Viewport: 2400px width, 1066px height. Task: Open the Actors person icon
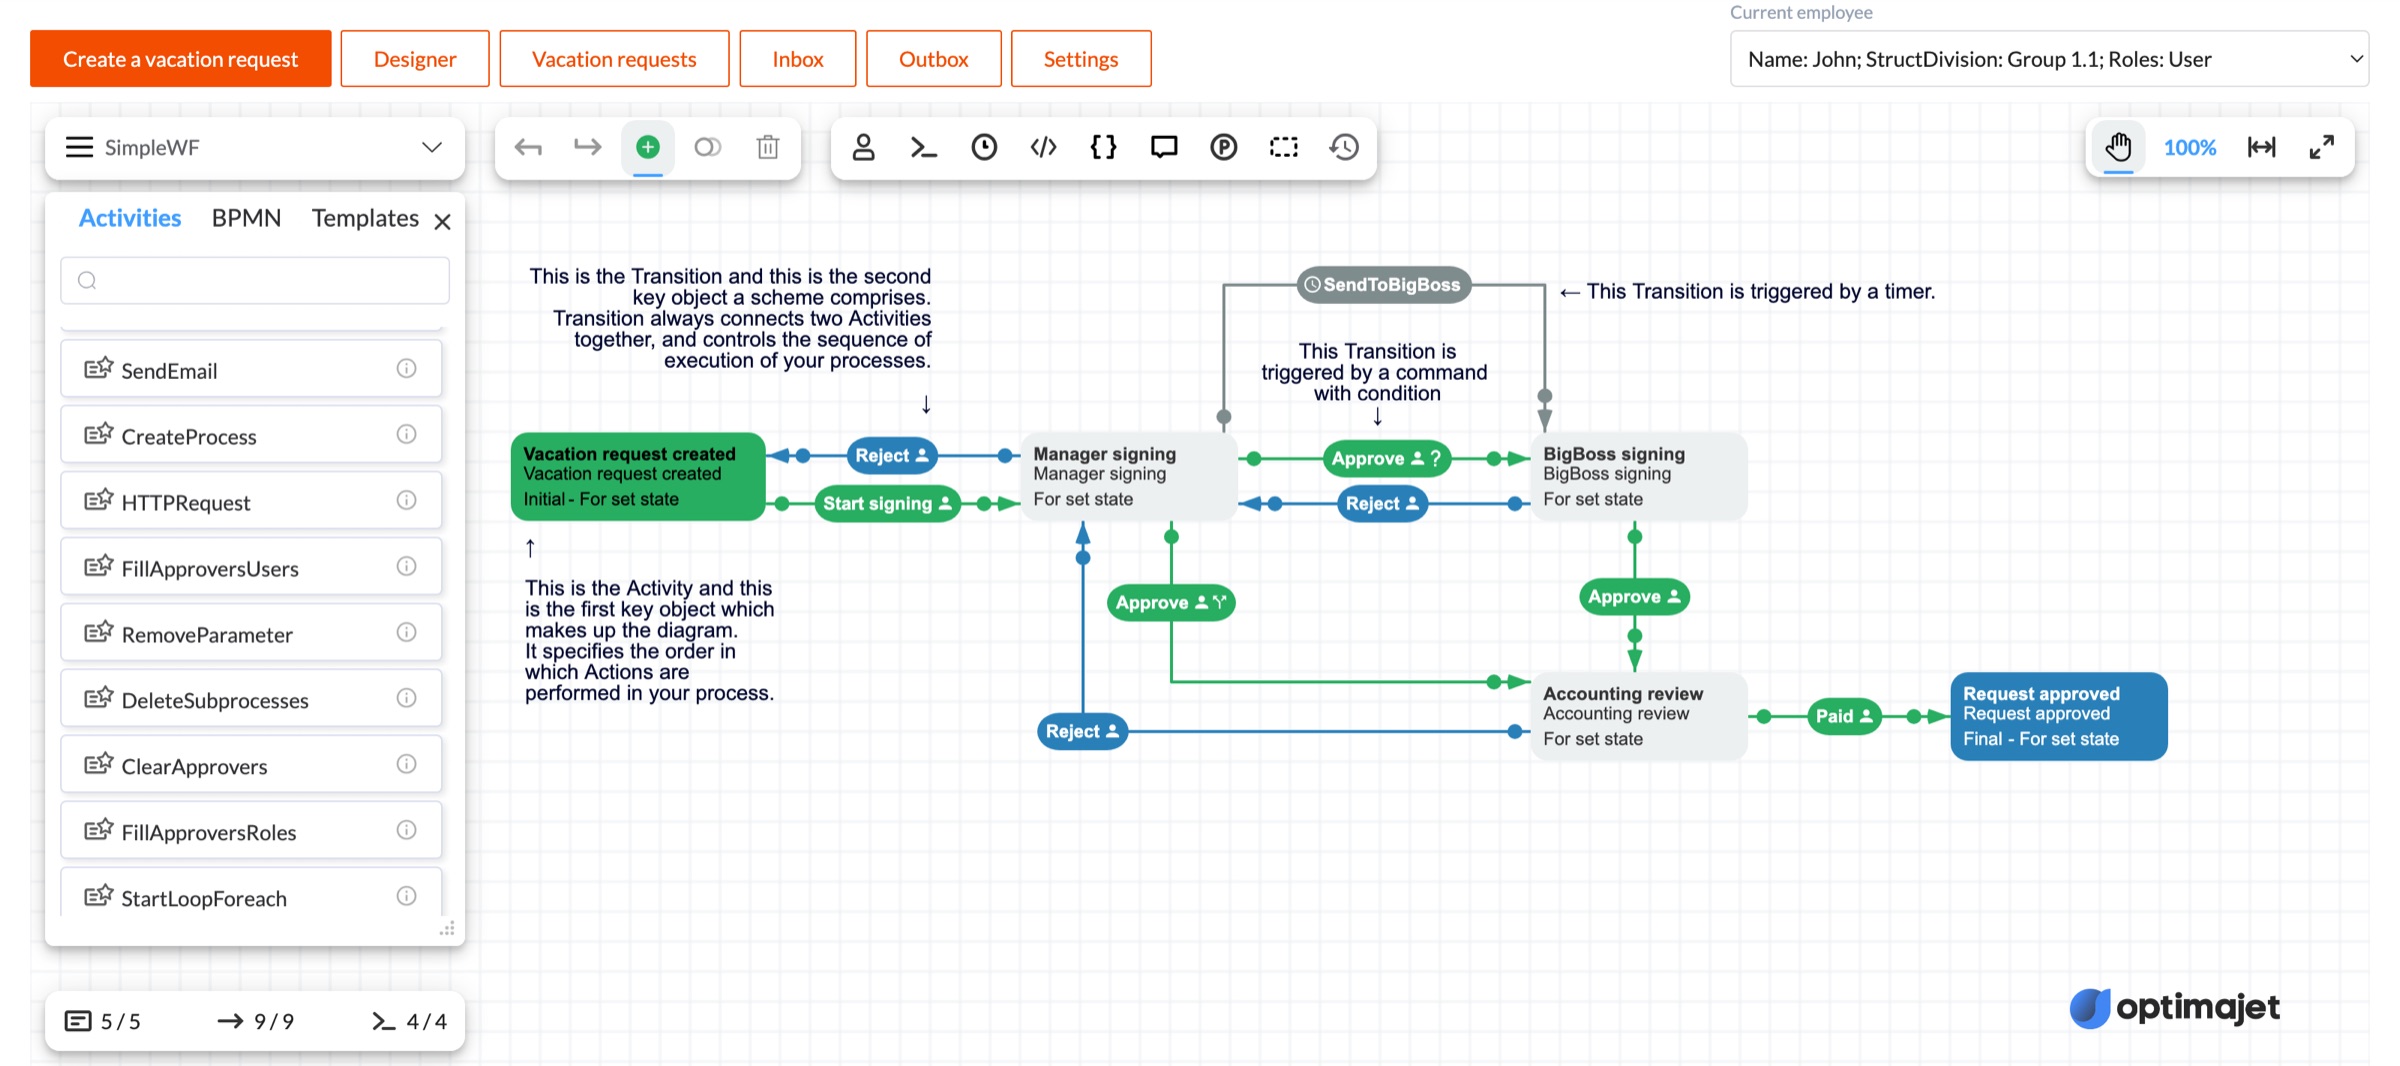[x=864, y=148]
